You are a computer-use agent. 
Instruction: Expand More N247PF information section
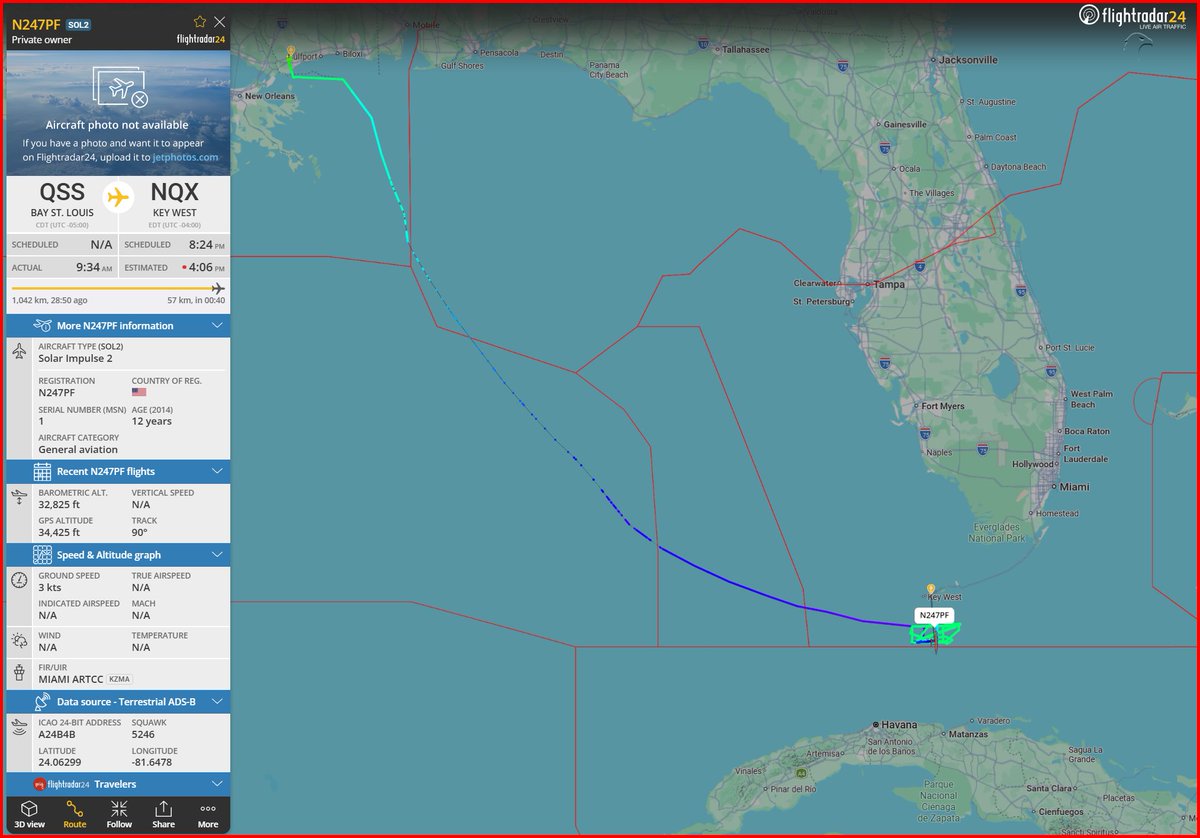(x=118, y=325)
